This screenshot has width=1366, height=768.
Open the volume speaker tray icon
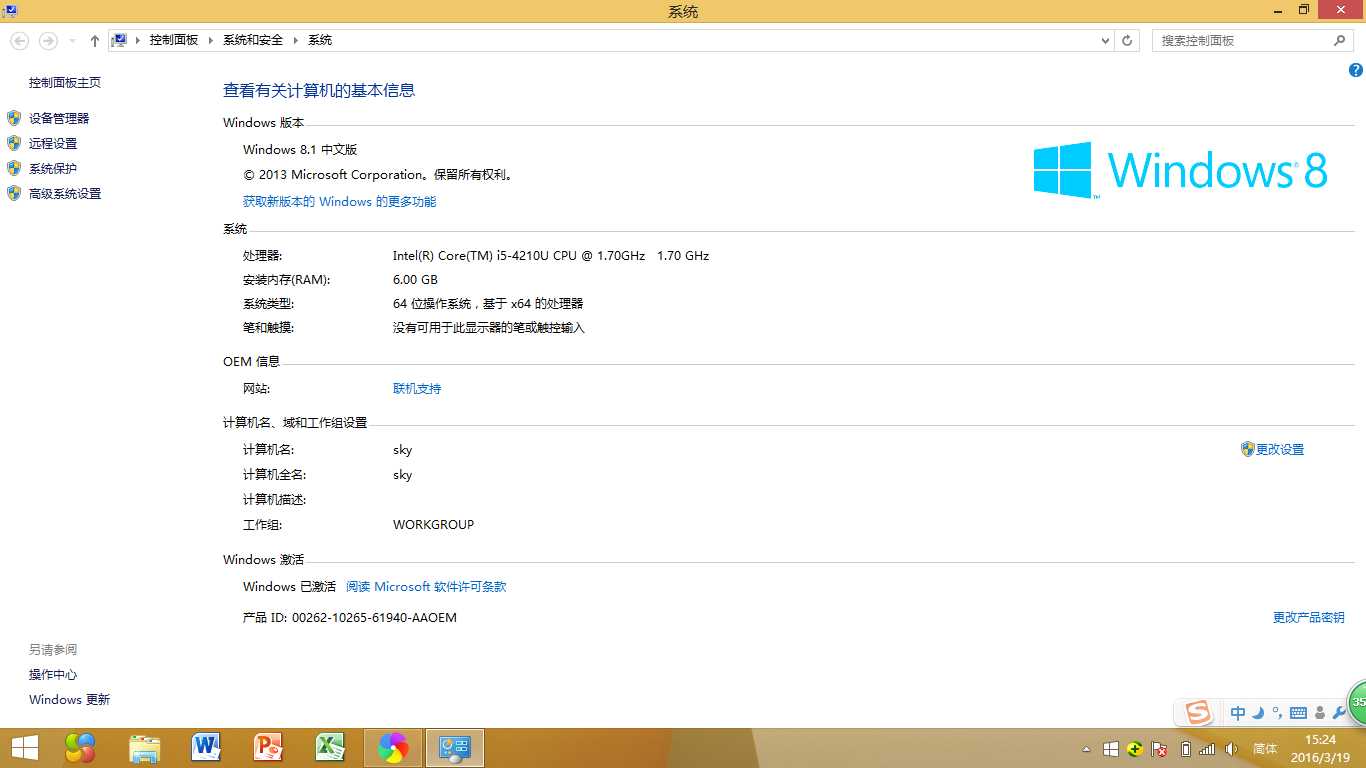[1231, 749]
